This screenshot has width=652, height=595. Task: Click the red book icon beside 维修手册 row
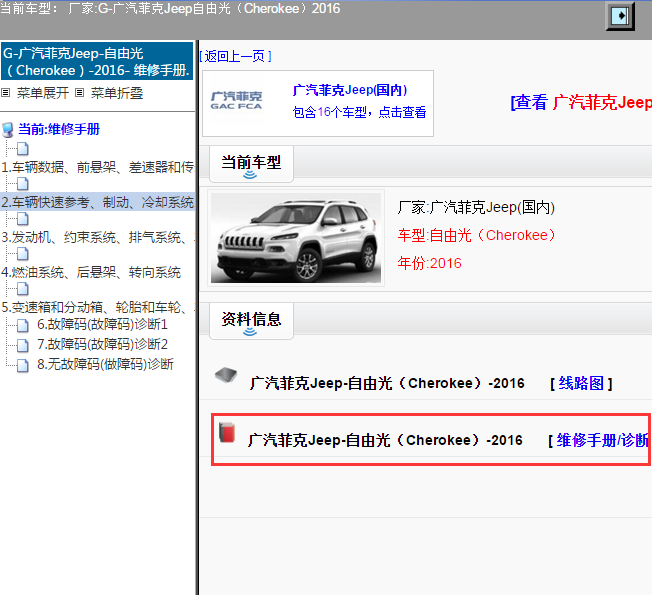[x=227, y=432]
